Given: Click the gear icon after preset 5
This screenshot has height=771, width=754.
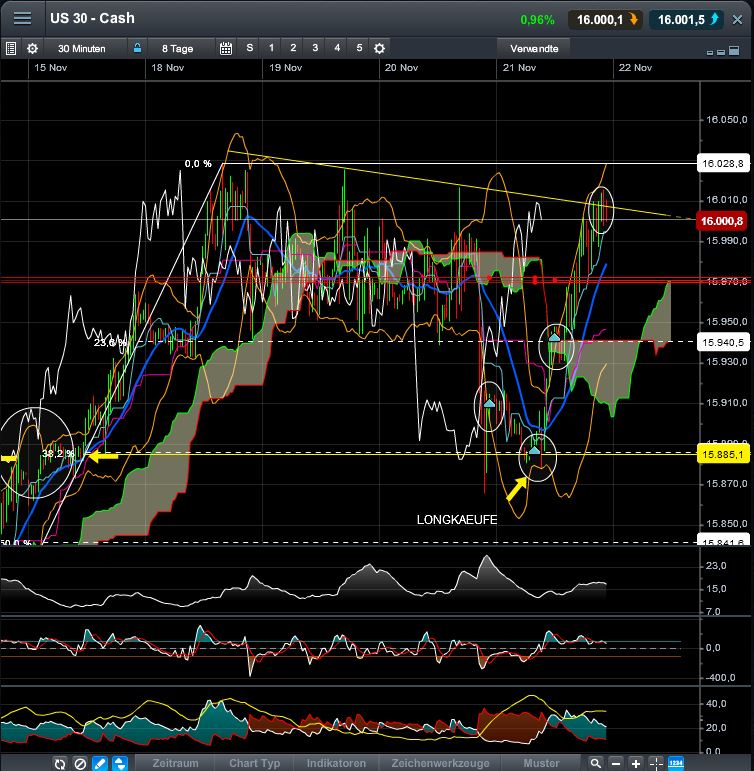Looking at the screenshot, I should [379, 48].
